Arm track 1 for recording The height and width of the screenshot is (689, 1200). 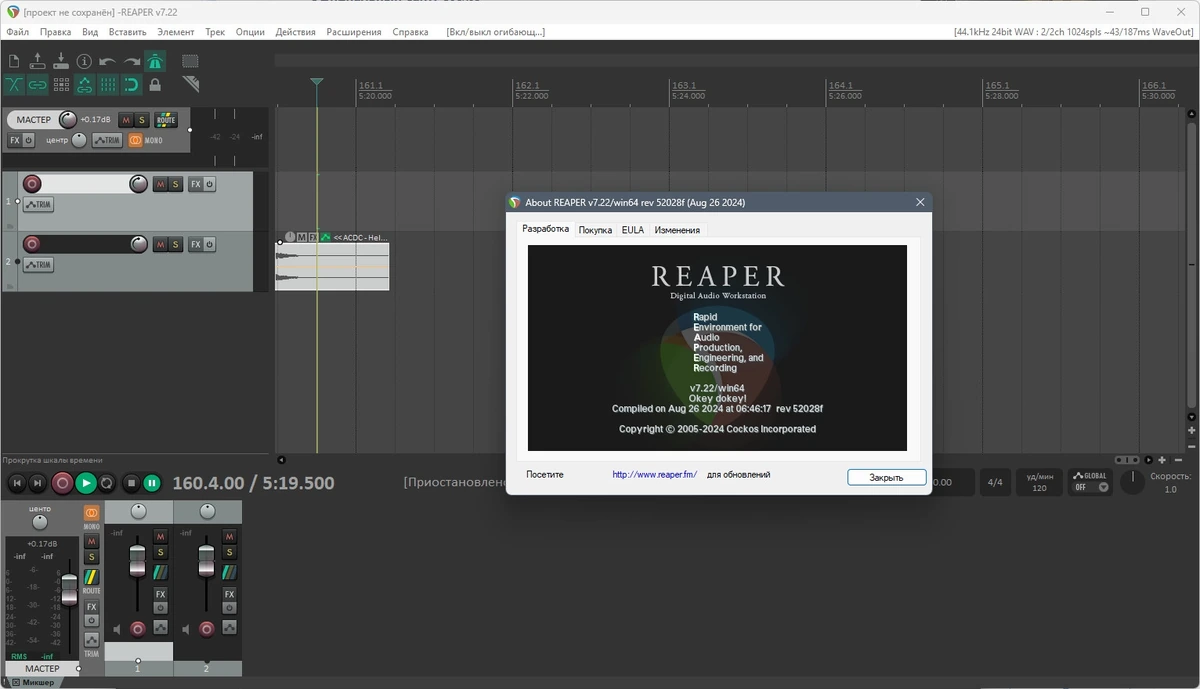32,184
